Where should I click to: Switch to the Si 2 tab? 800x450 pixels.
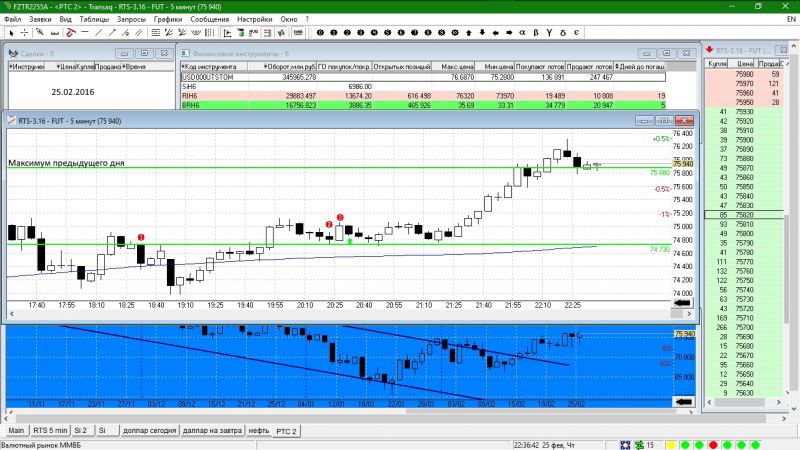(x=81, y=431)
